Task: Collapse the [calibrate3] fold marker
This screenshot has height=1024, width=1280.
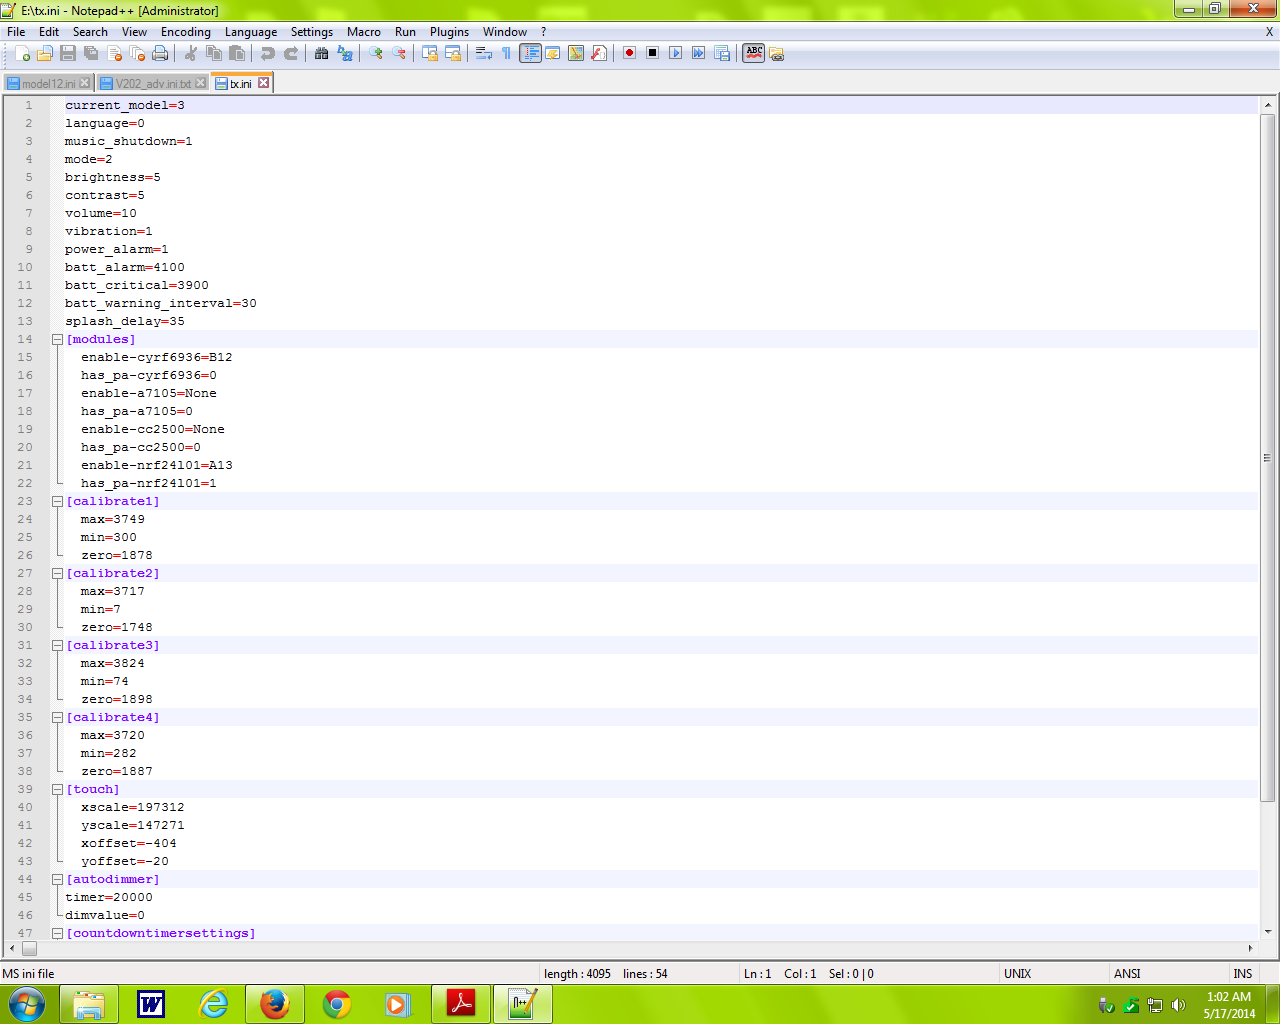Action: click(x=57, y=646)
